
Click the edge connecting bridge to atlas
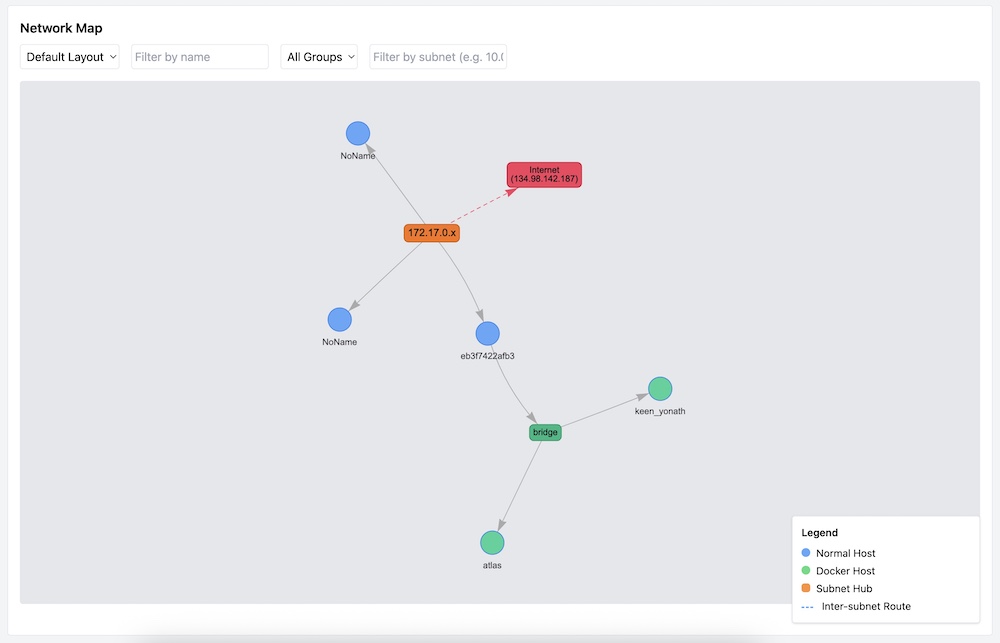pyautogui.click(x=520, y=485)
